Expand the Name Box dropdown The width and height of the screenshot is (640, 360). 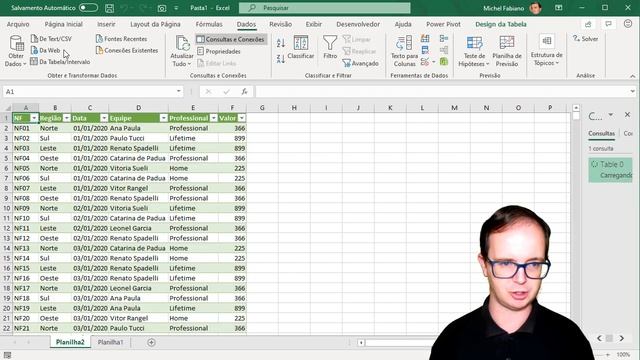178,91
